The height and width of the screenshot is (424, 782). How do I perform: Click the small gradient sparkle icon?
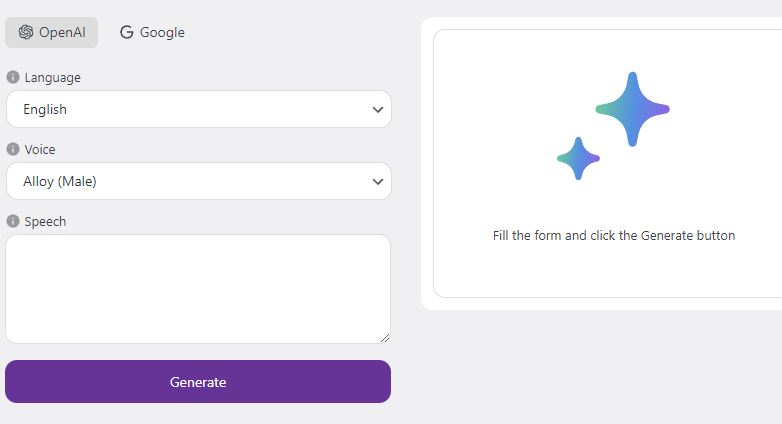pyautogui.click(x=579, y=159)
